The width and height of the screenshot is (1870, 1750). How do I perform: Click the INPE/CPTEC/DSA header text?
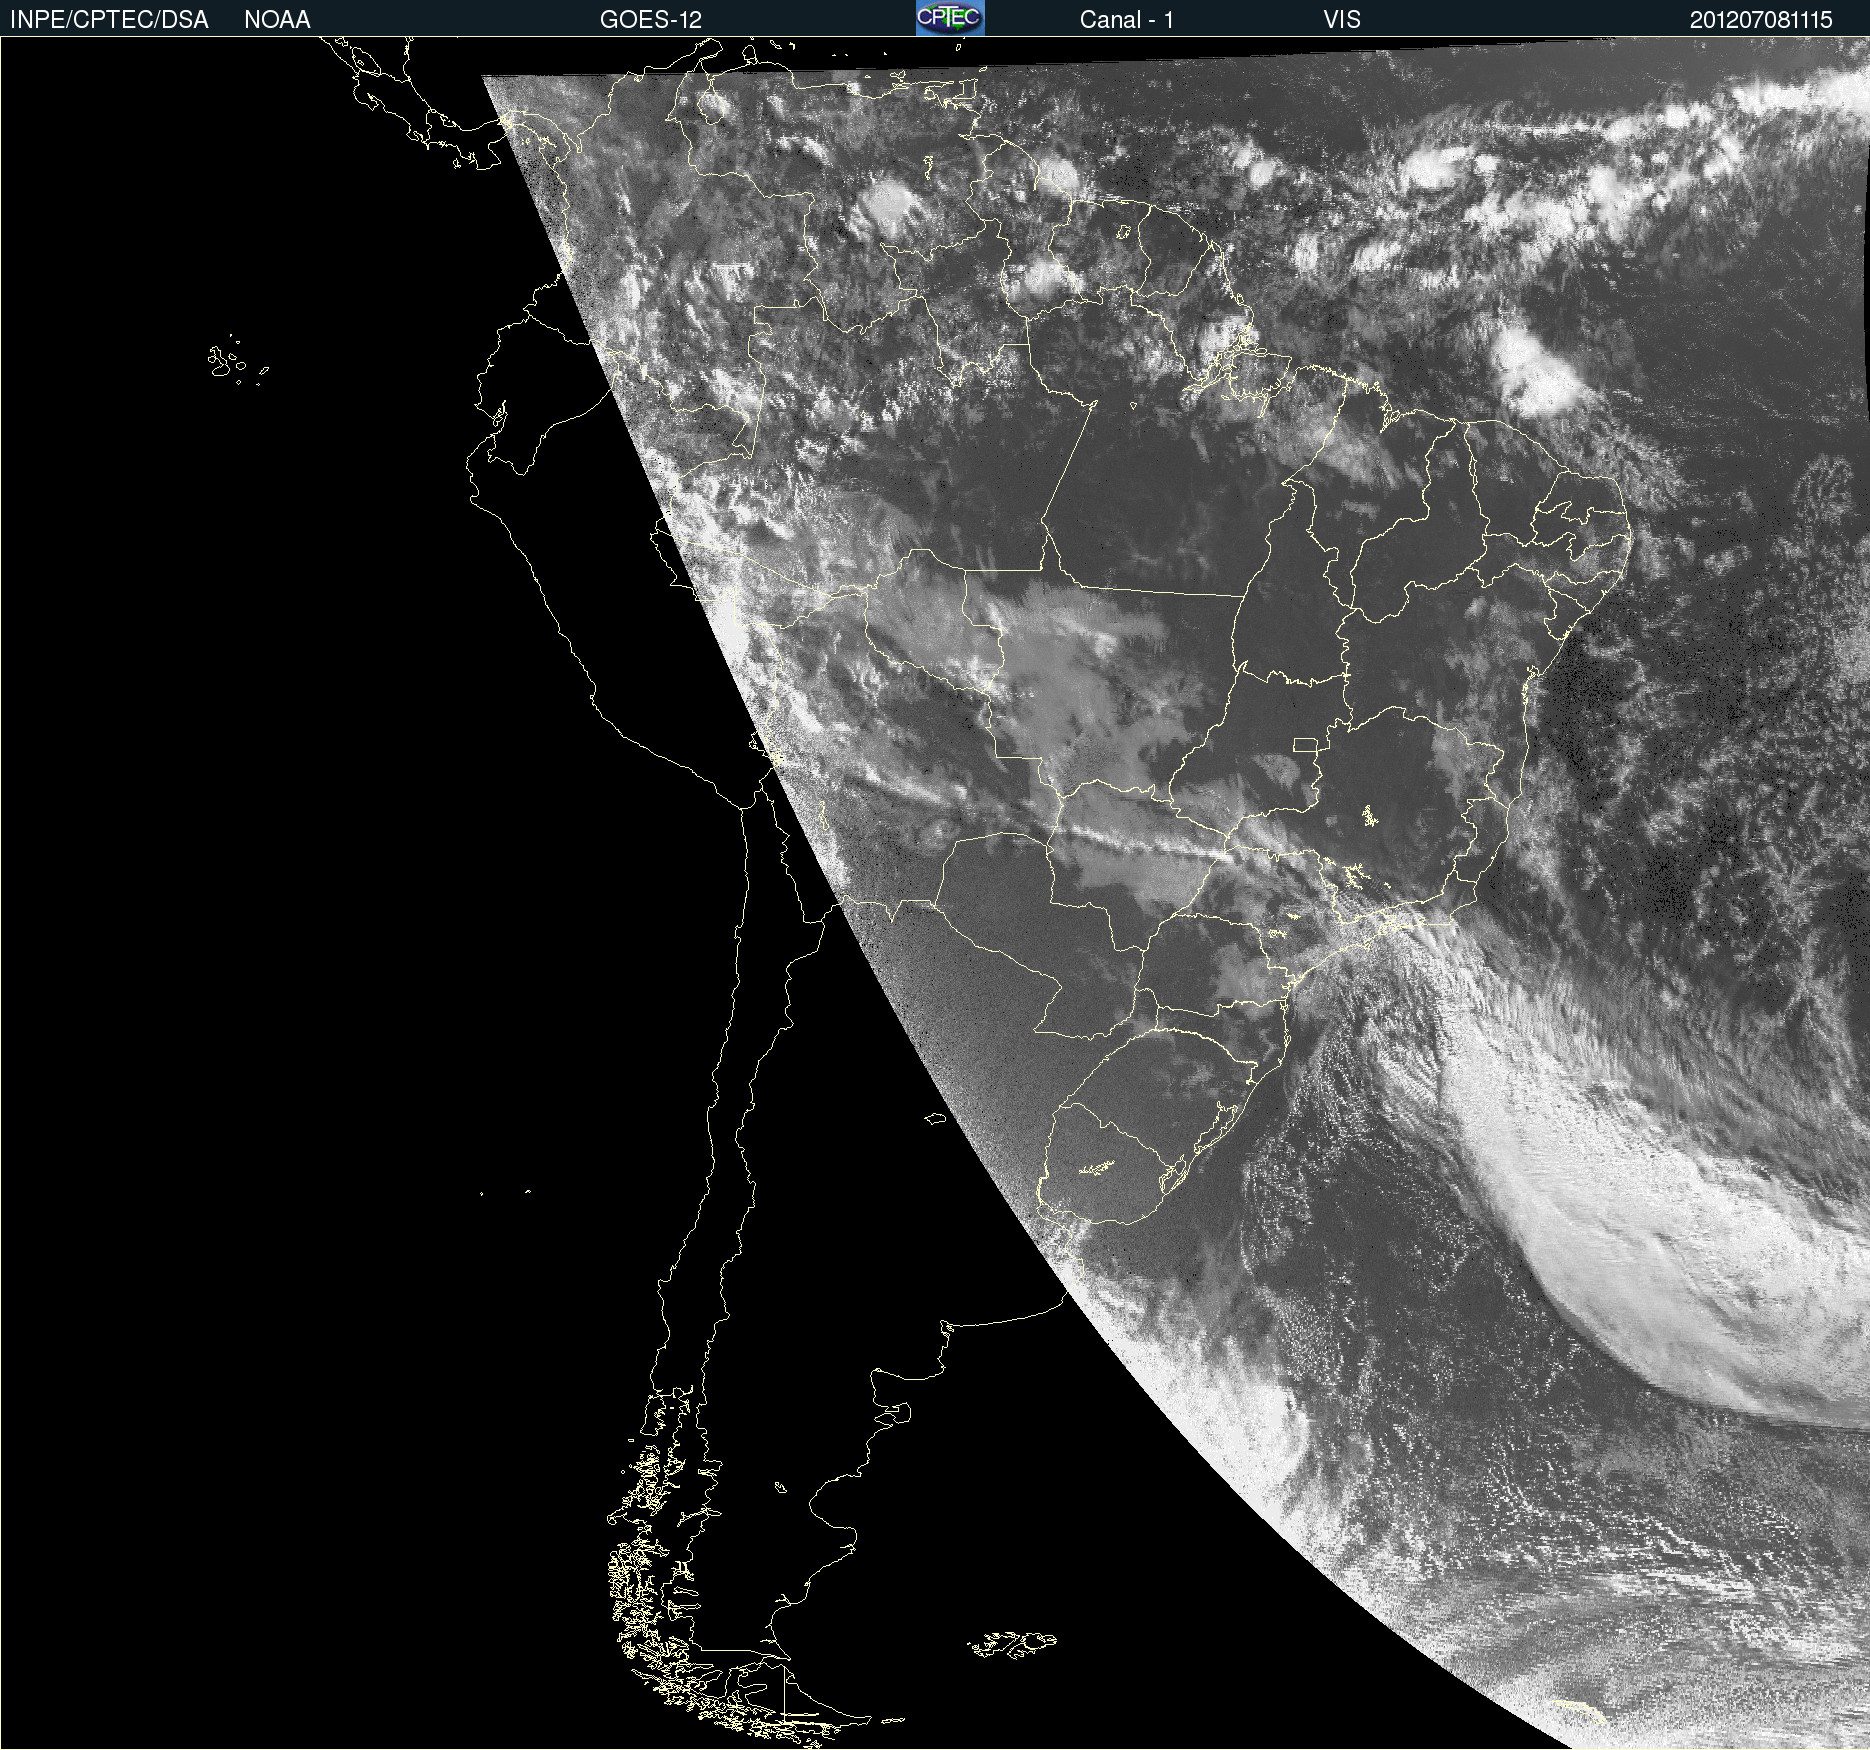tap(109, 20)
